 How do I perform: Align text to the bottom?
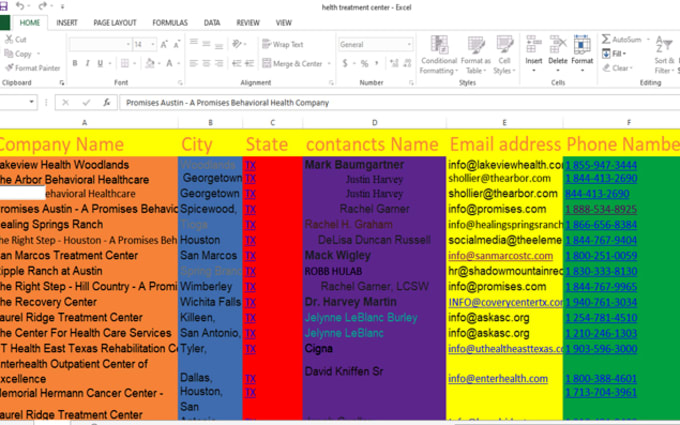(219, 44)
